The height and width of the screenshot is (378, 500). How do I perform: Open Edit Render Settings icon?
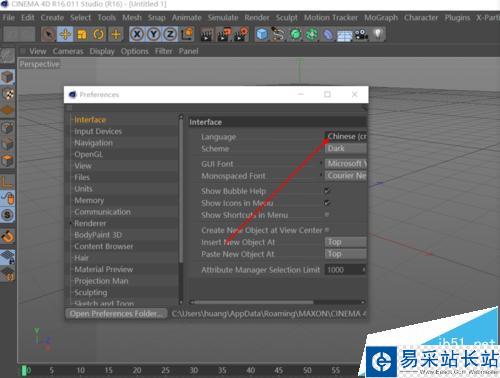click(x=241, y=34)
